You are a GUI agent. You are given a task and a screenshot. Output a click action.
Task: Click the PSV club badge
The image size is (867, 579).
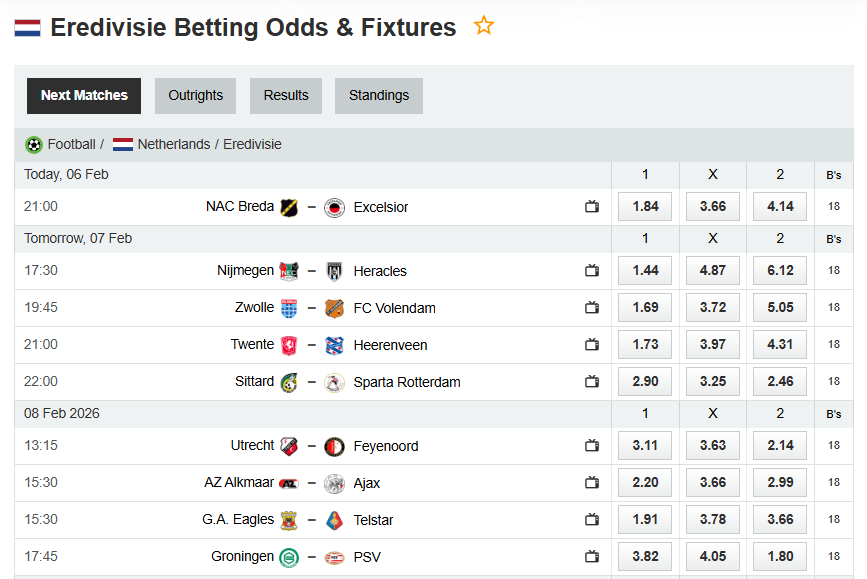334,558
